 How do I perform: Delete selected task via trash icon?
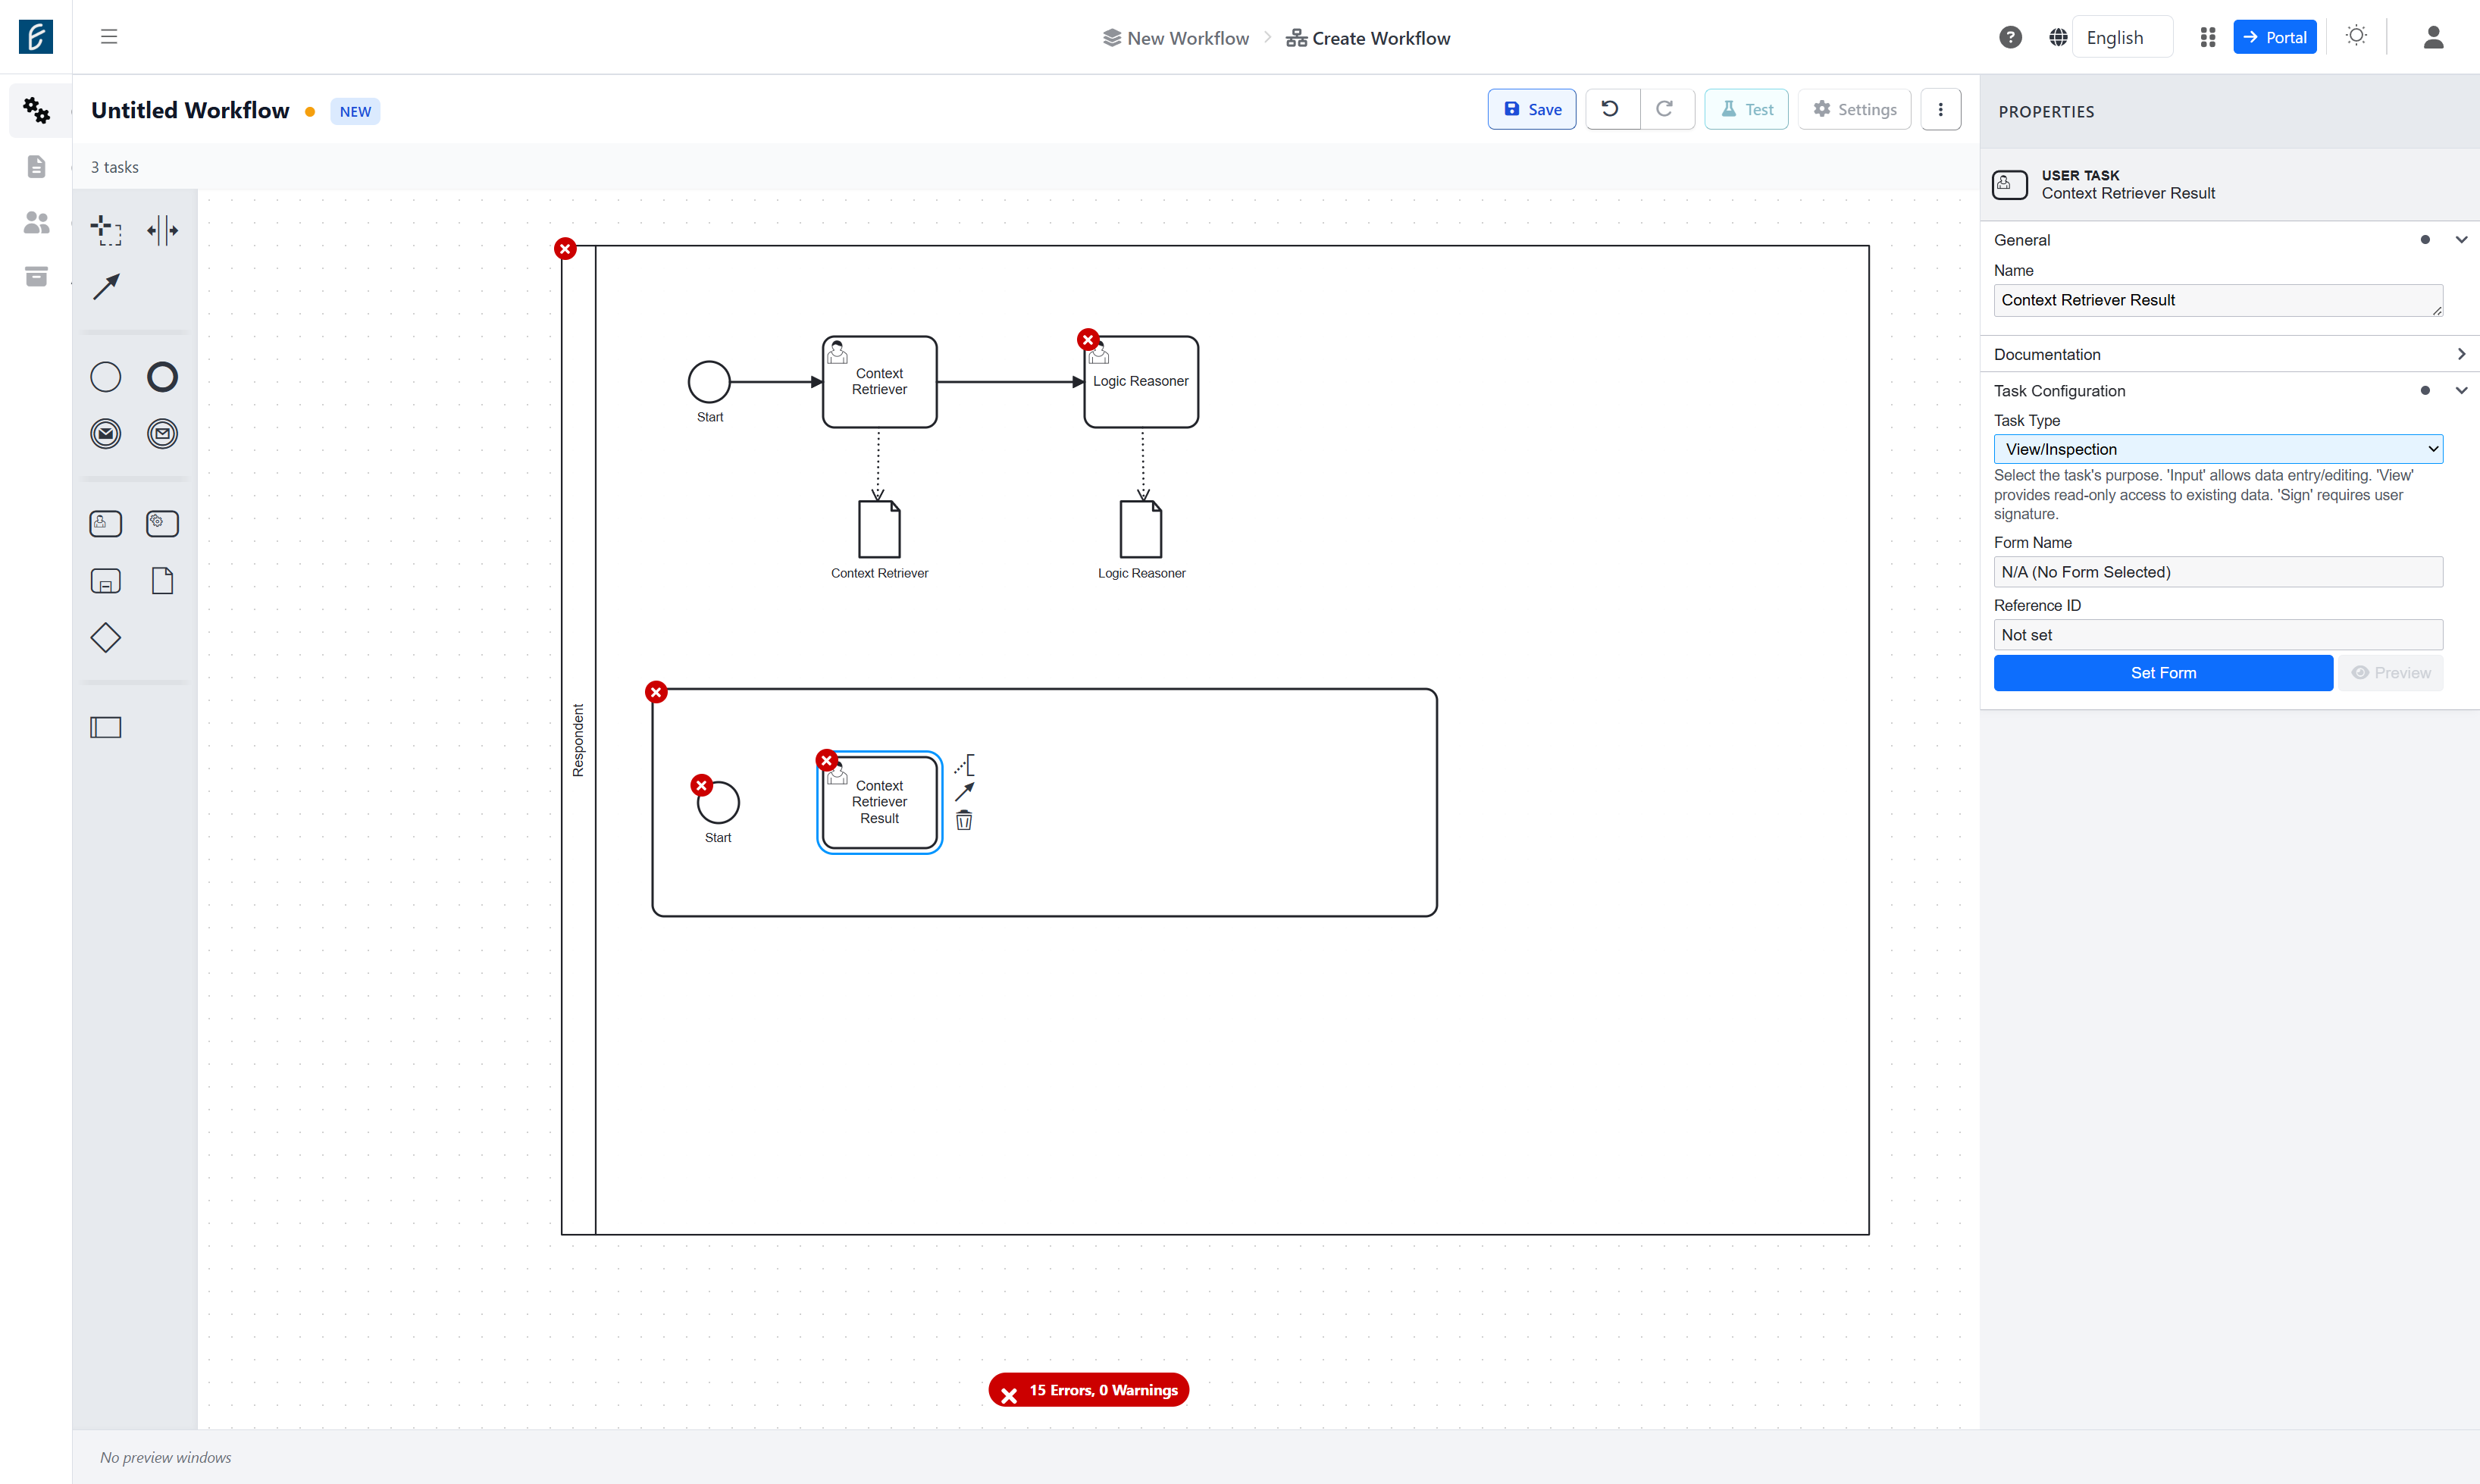click(964, 821)
